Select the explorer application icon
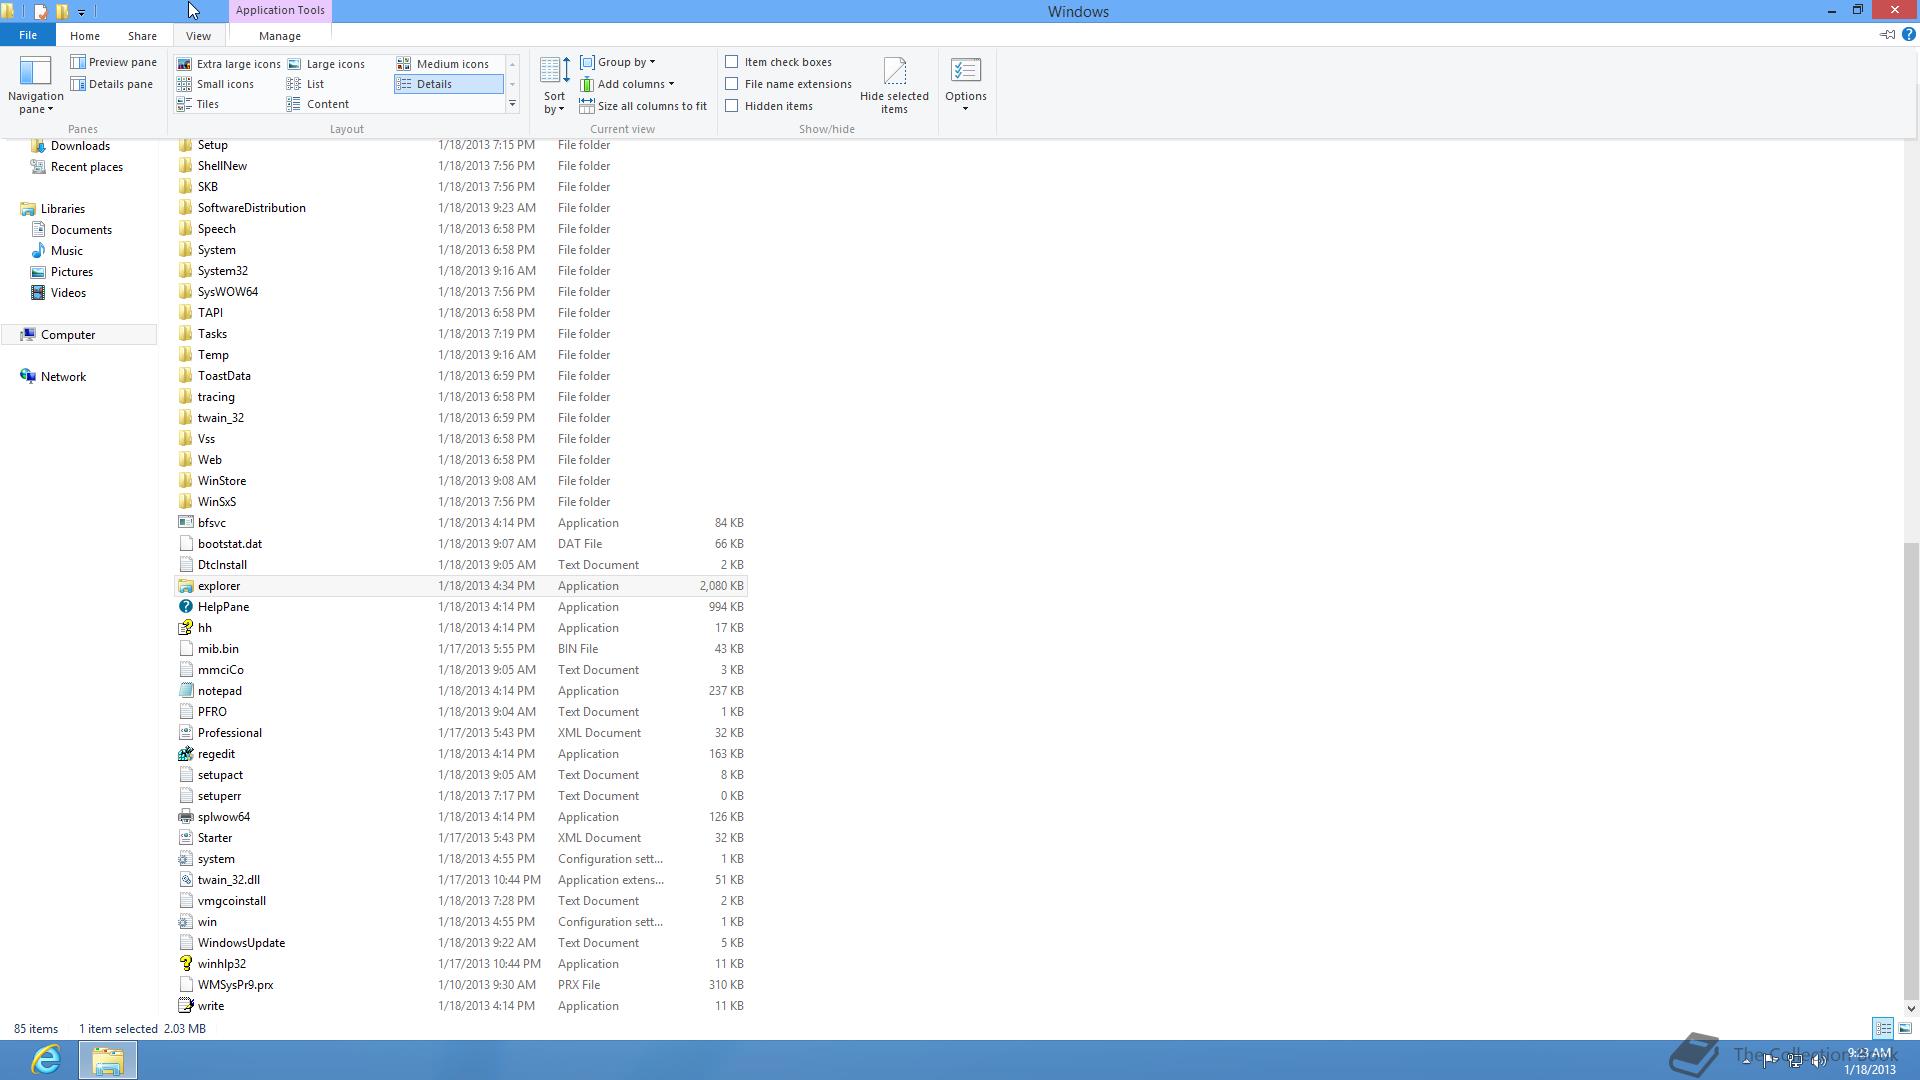This screenshot has height=1080, width=1920. [186, 586]
